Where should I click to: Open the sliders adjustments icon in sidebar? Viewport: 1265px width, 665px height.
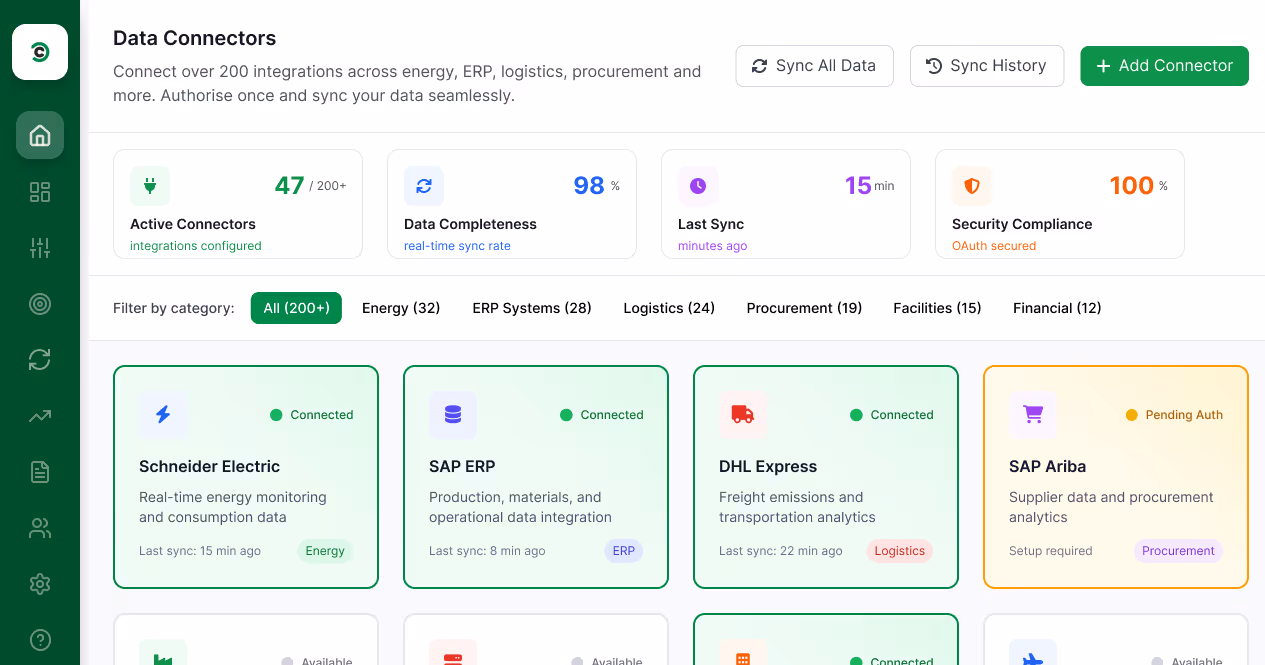[40, 248]
